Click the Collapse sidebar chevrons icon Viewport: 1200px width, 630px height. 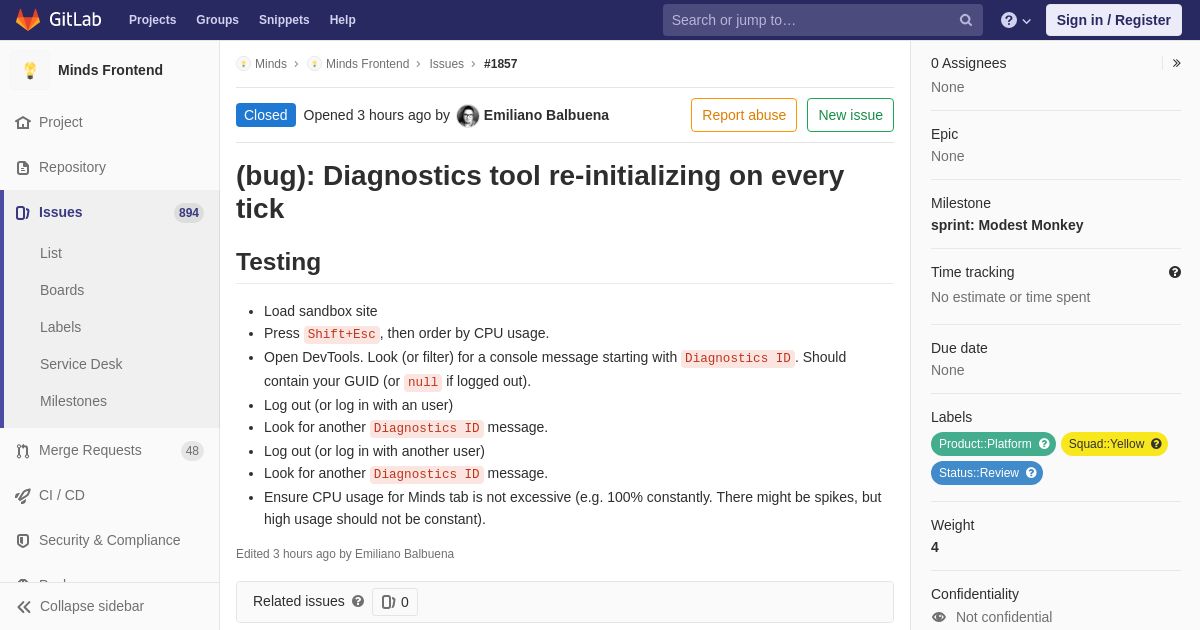pos(24,607)
